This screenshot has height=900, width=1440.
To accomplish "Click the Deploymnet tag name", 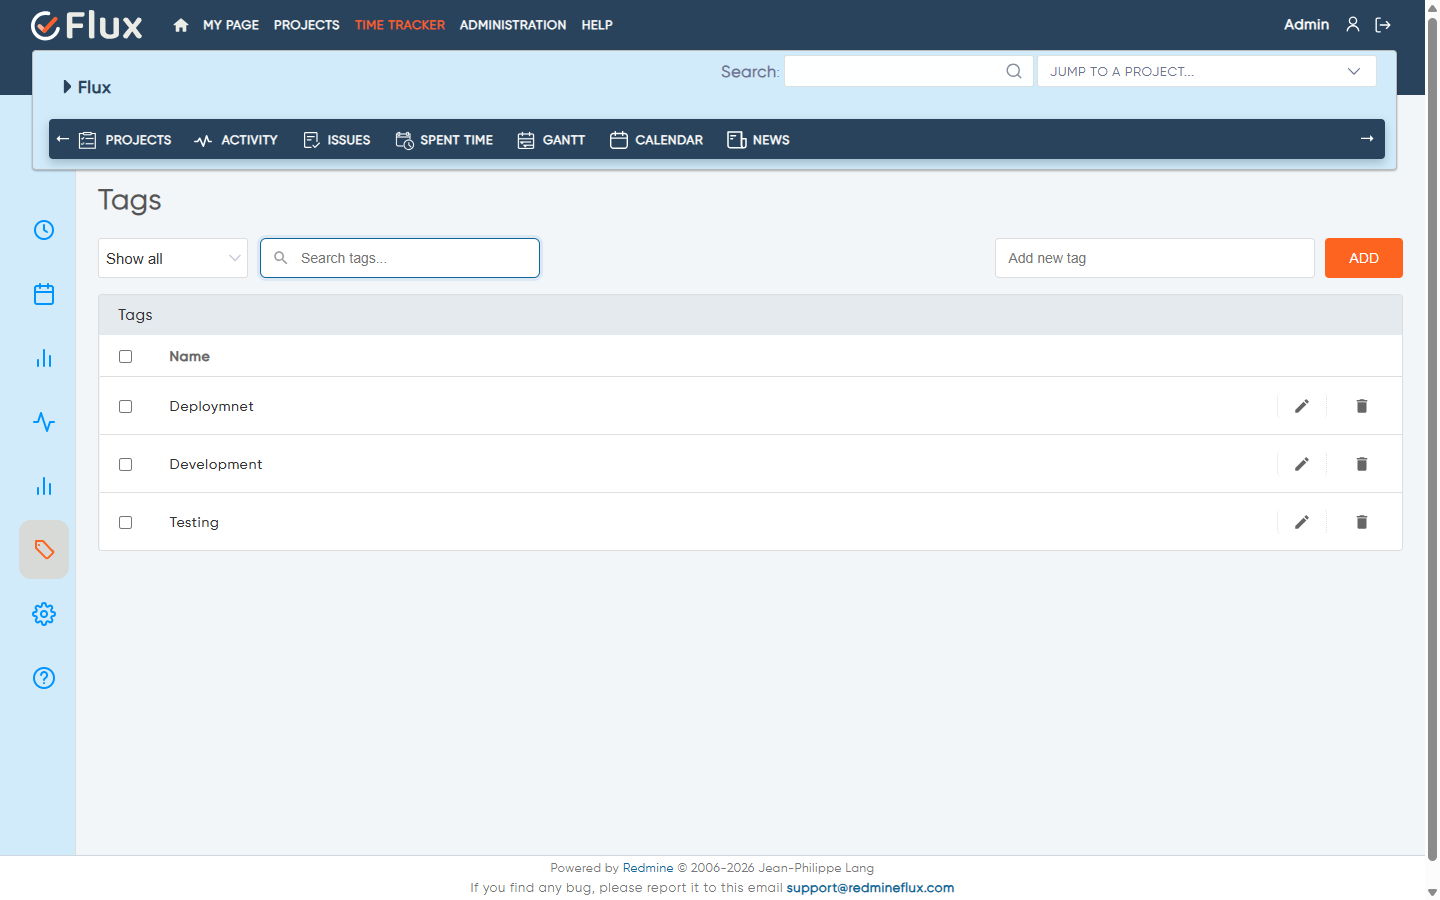I will (x=211, y=406).
